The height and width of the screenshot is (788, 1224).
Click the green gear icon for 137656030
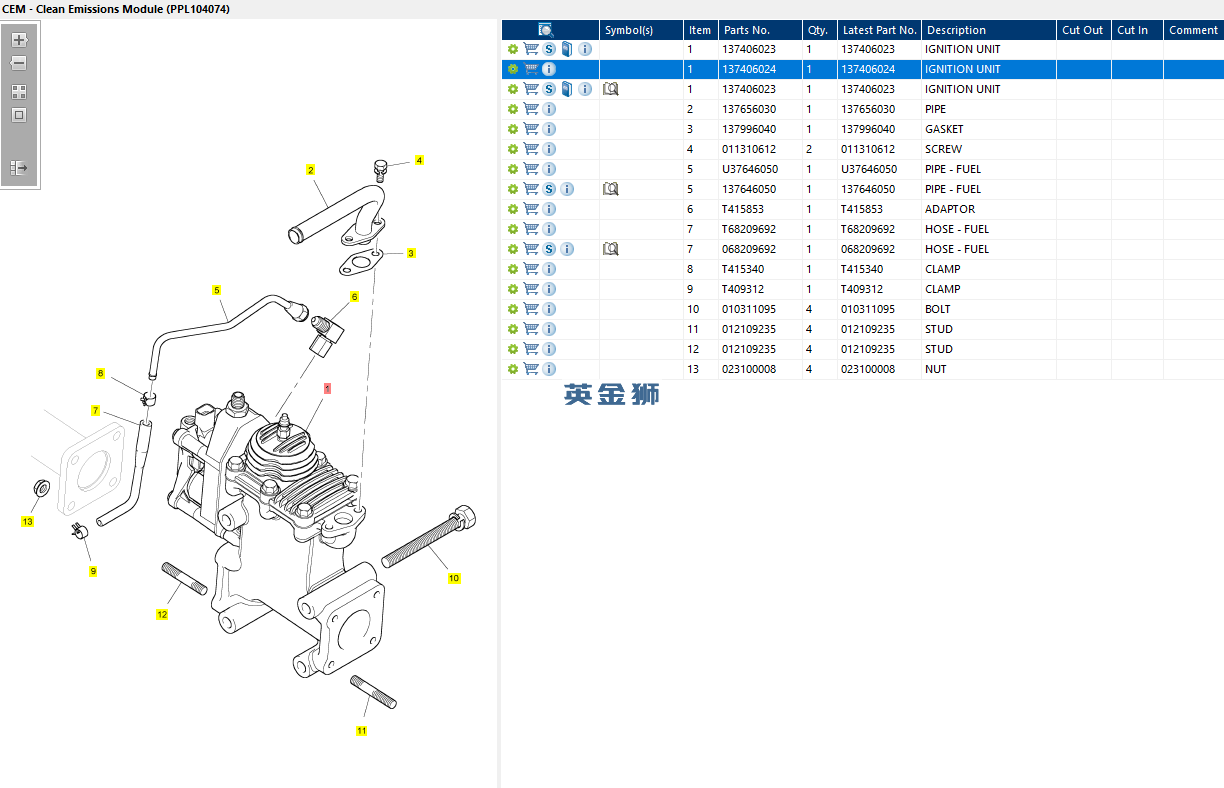pos(513,109)
